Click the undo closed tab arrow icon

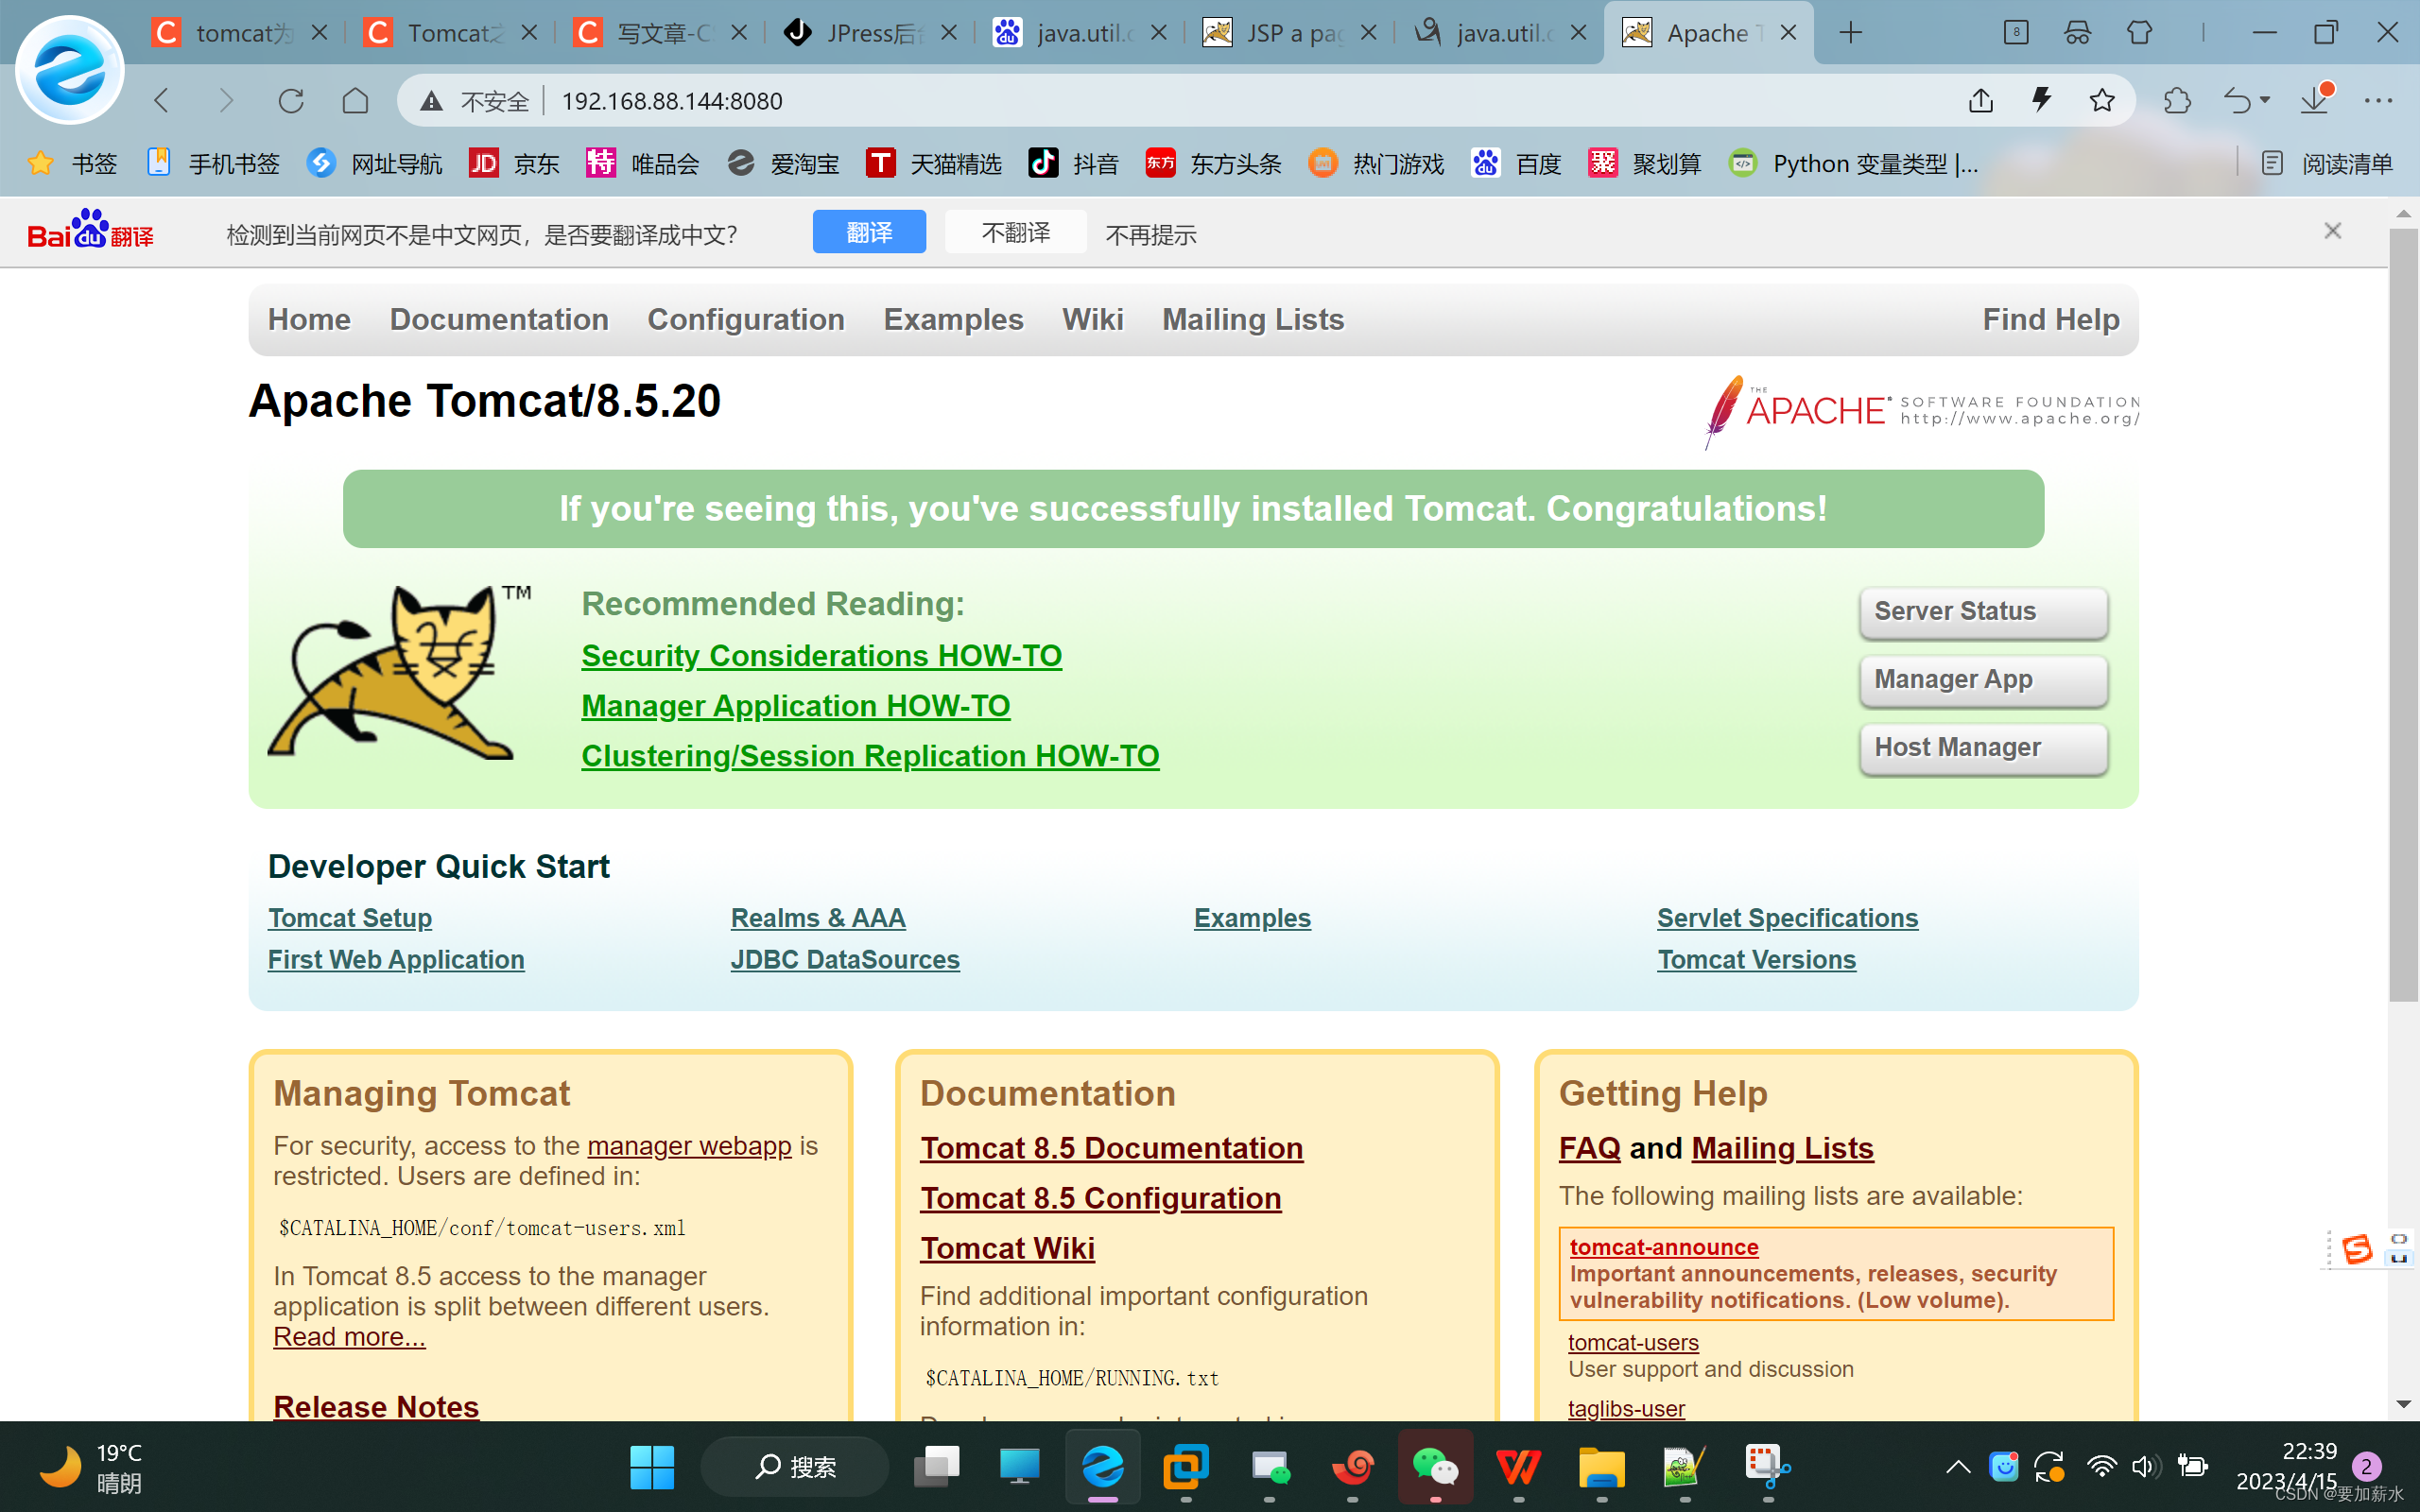coord(2237,101)
